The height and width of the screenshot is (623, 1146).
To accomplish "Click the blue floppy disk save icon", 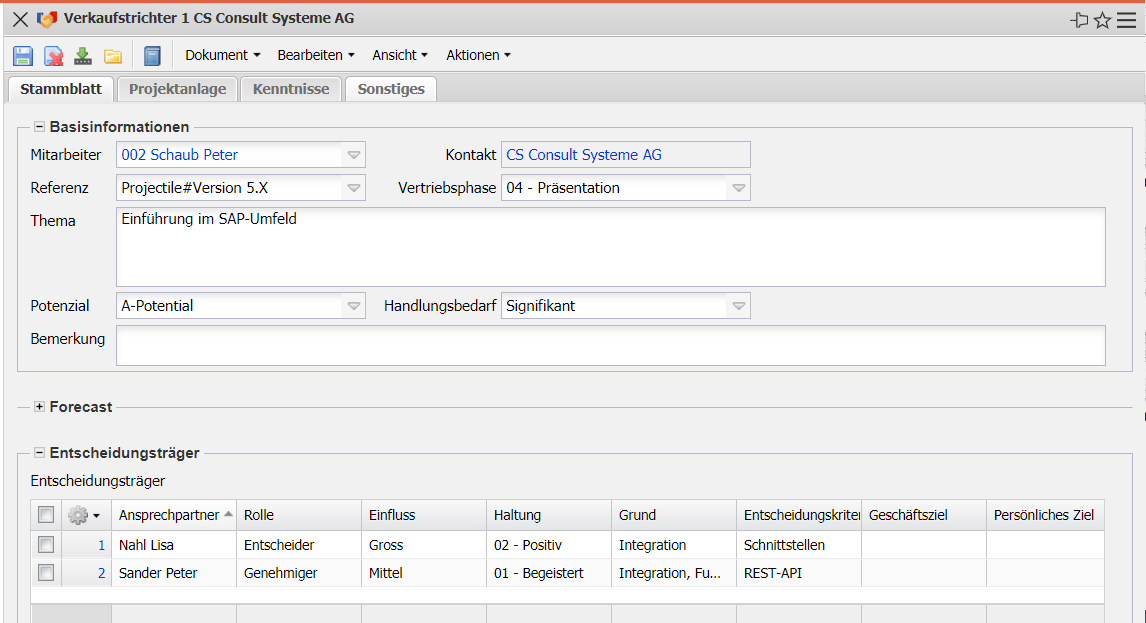I will pos(23,56).
